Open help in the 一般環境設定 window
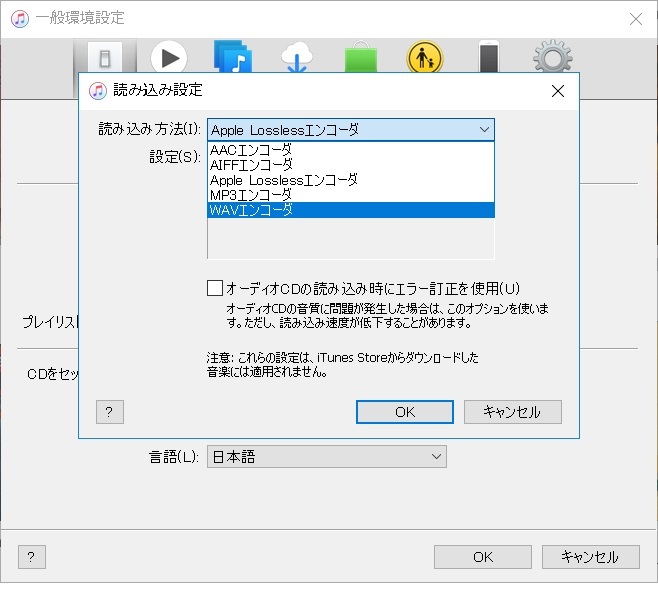 pyautogui.click(x=31, y=557)
